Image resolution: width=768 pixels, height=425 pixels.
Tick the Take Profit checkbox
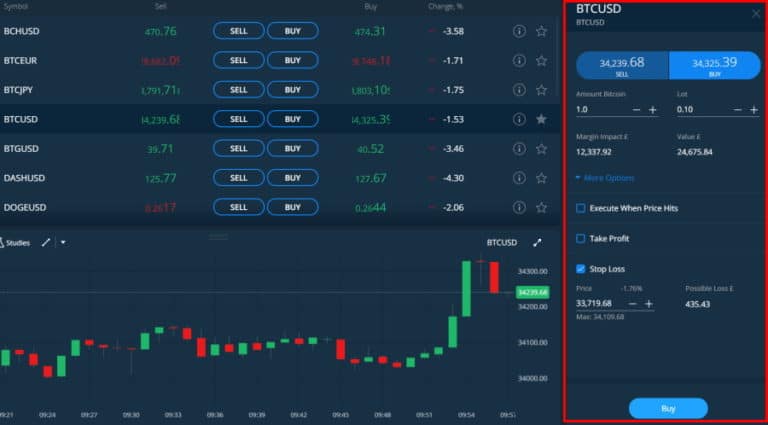point(580,239)
